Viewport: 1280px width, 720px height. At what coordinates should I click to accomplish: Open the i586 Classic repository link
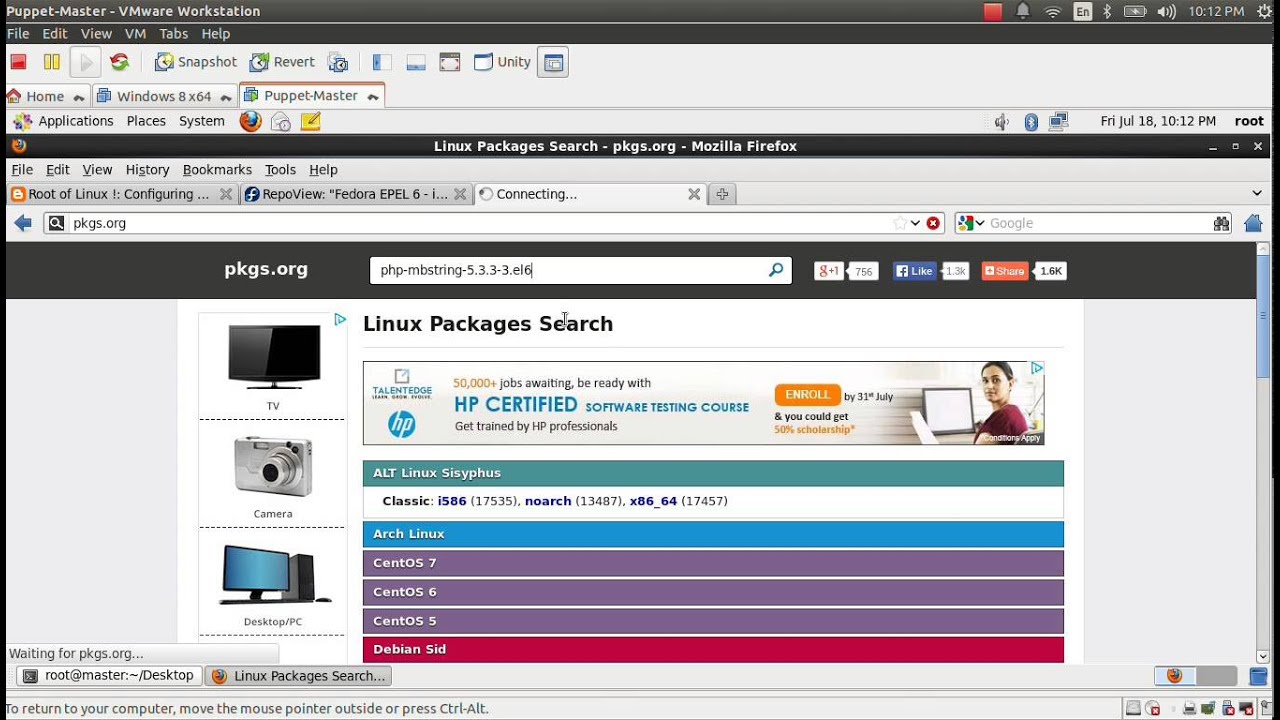(452, 501)
